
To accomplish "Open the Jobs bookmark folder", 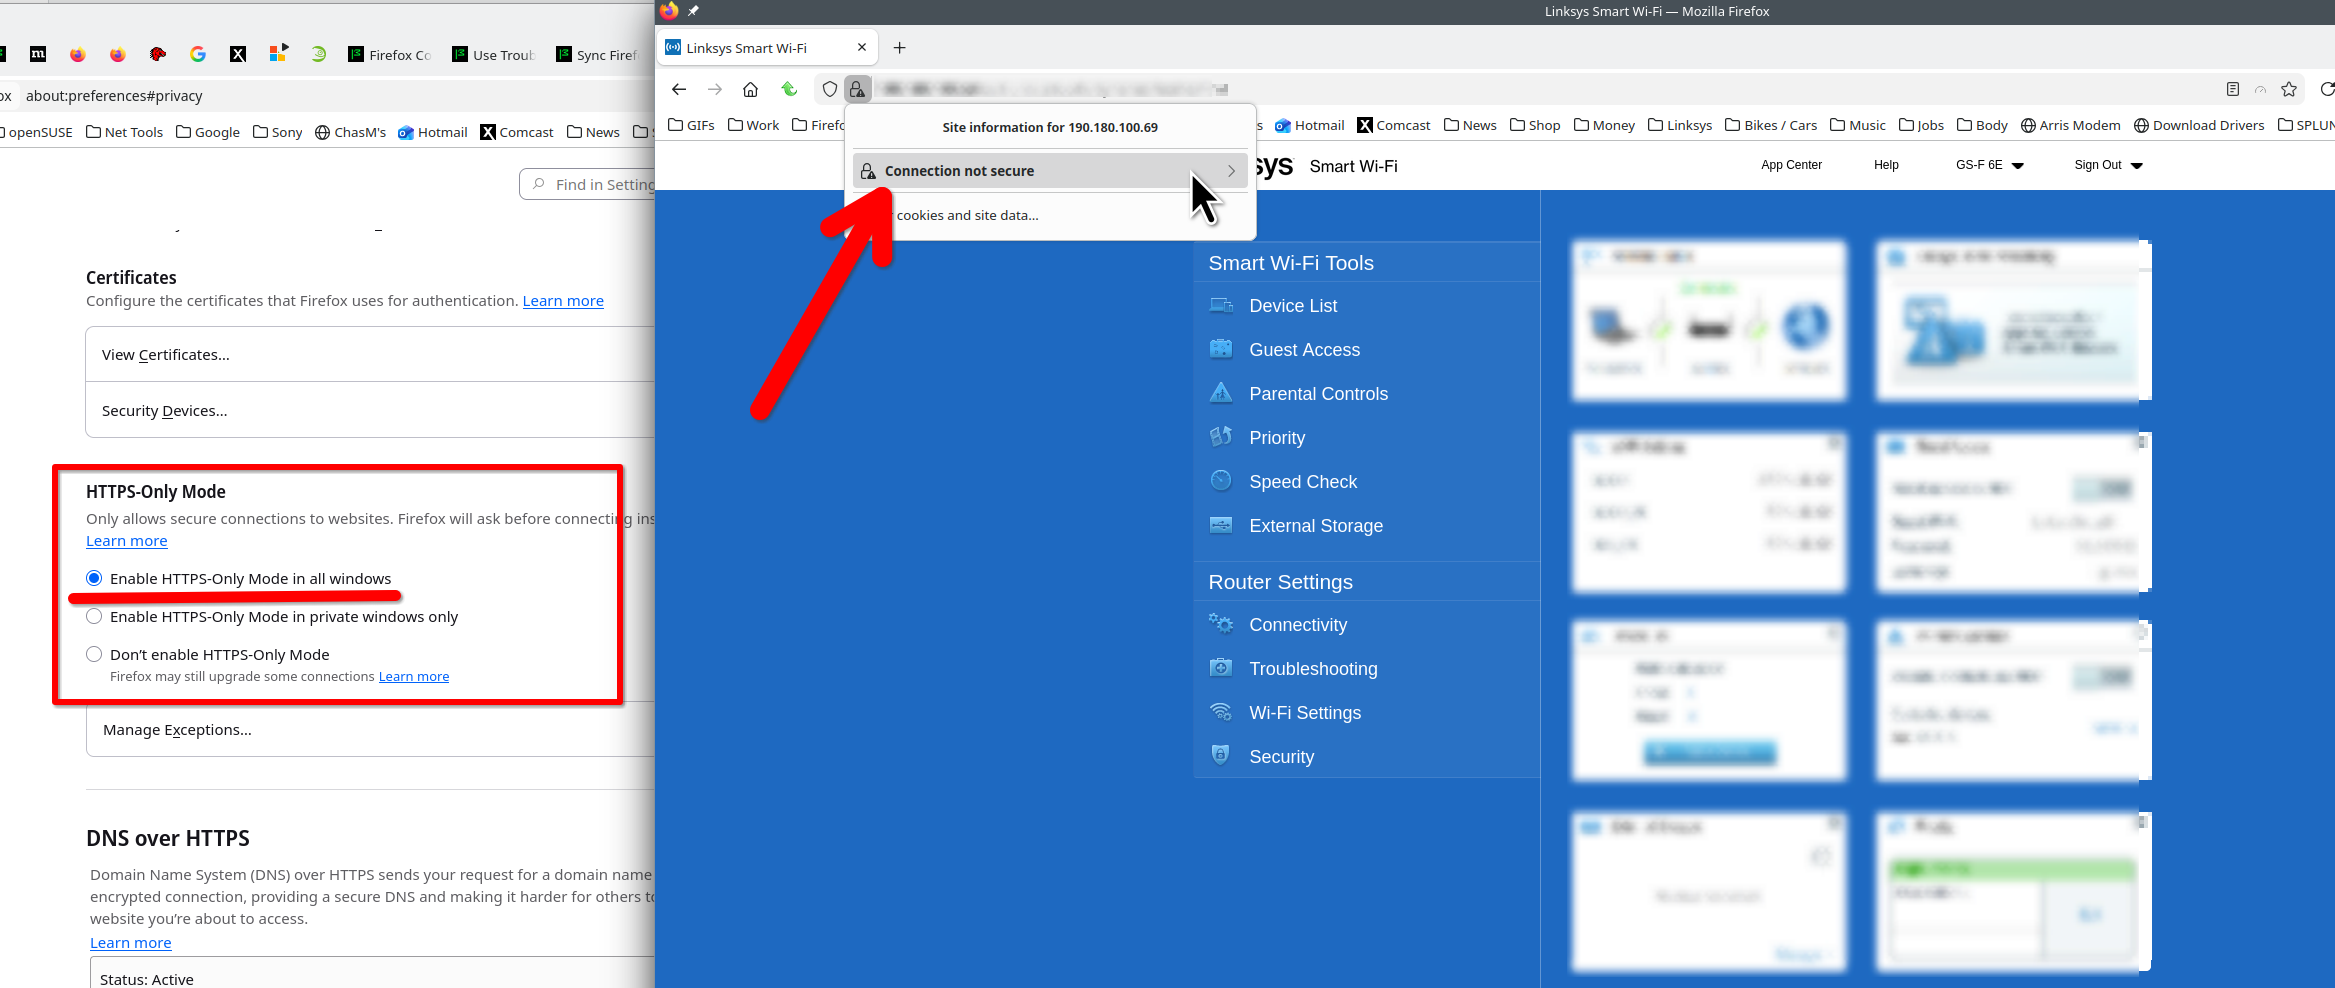I will [1922, 125].
